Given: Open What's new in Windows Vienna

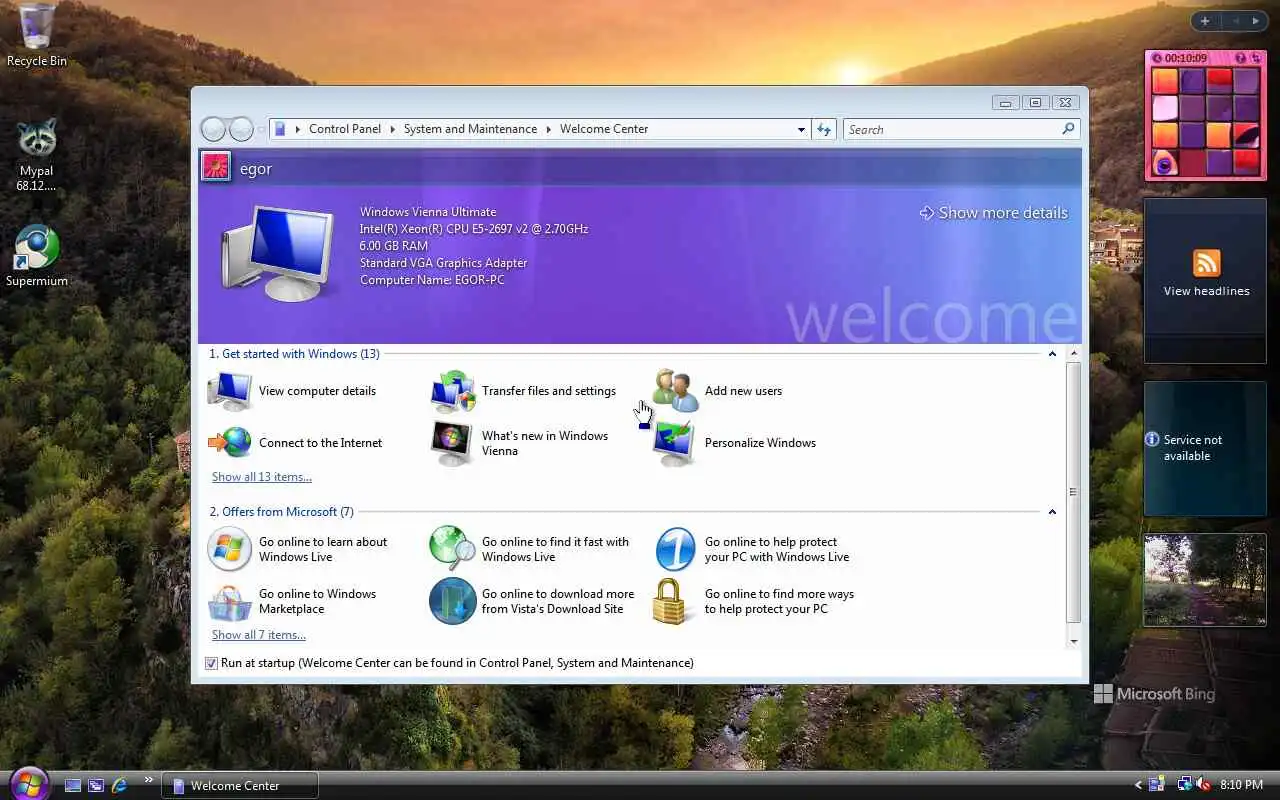Looking at the screenshot, I should 520,443.
